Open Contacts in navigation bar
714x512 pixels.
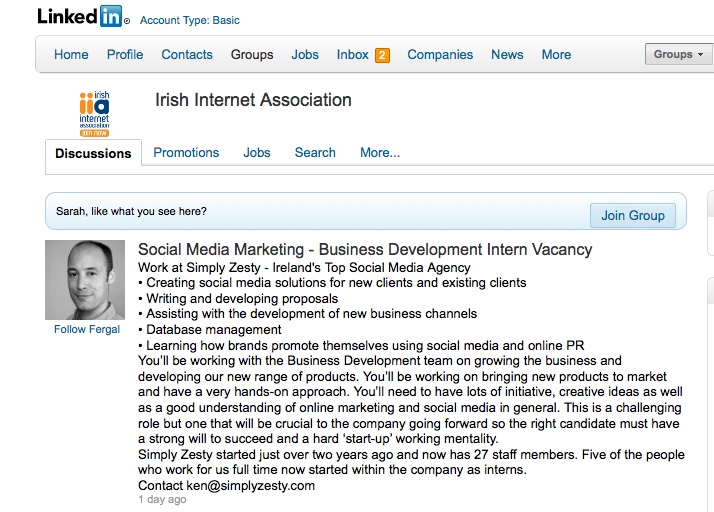(x=187, y=55)
